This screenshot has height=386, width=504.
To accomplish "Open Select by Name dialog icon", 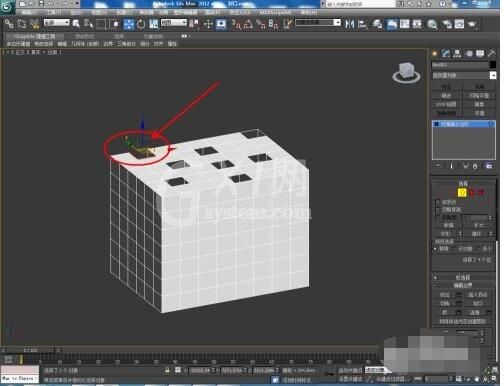I will tap(89, 24).
